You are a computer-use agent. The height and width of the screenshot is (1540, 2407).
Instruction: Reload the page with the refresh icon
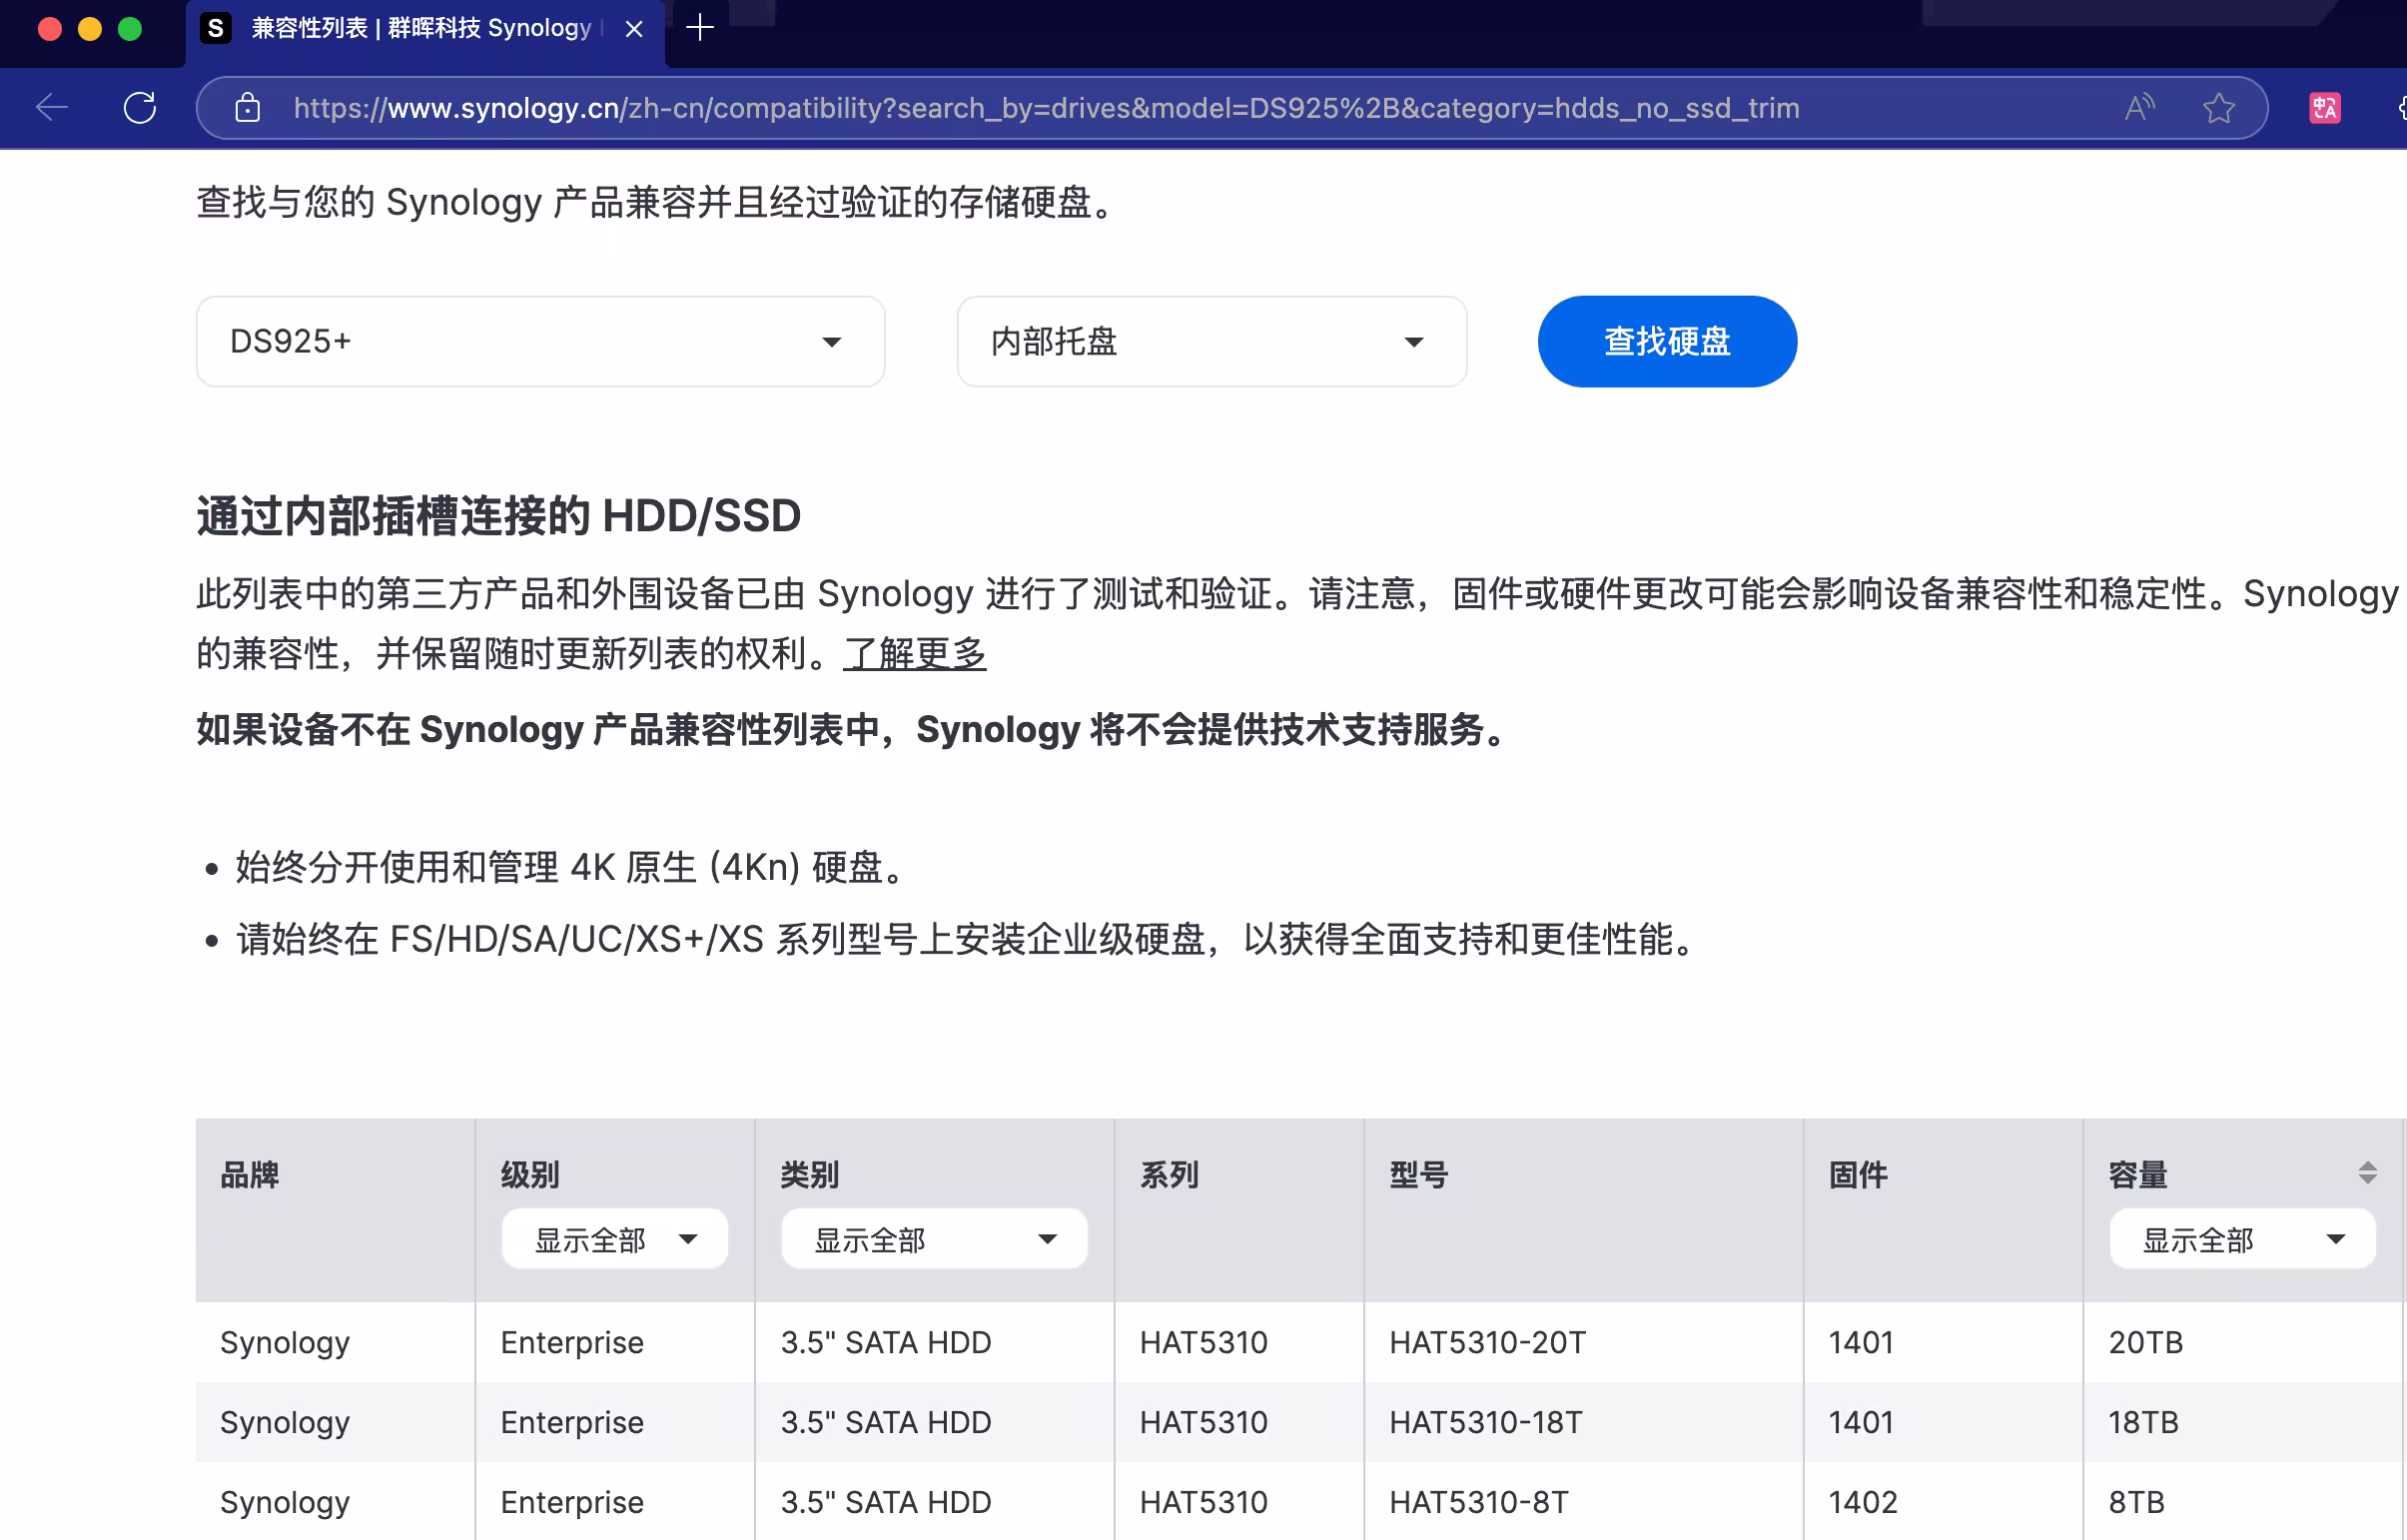click(140, 107)
